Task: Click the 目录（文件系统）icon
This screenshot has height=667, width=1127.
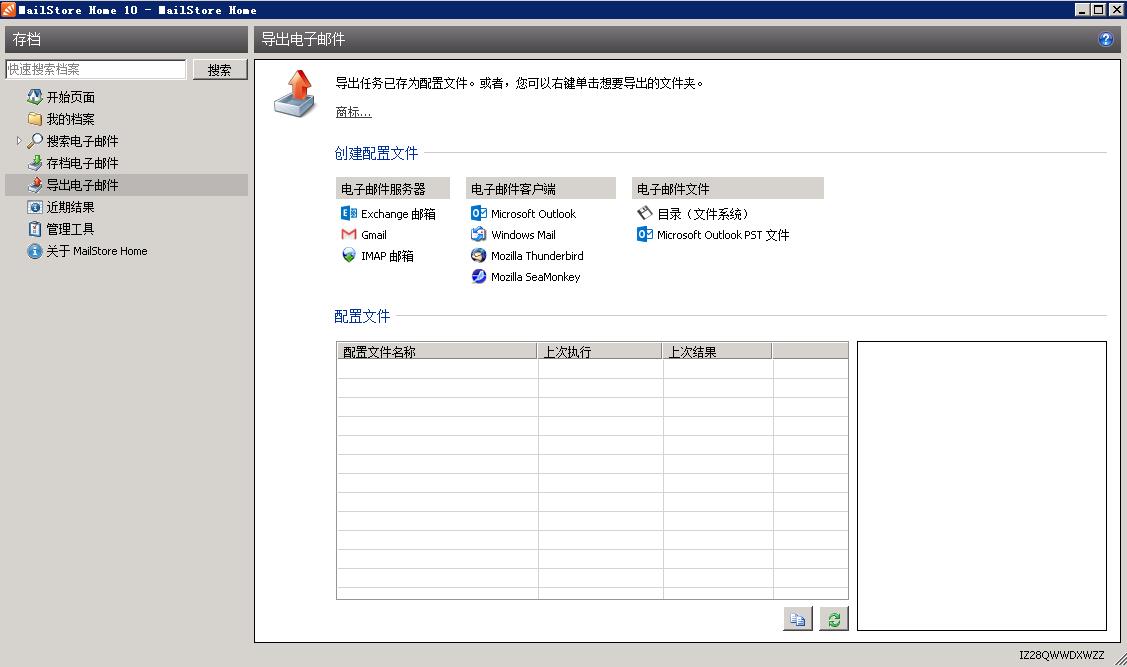Action: tap(645, 213)
